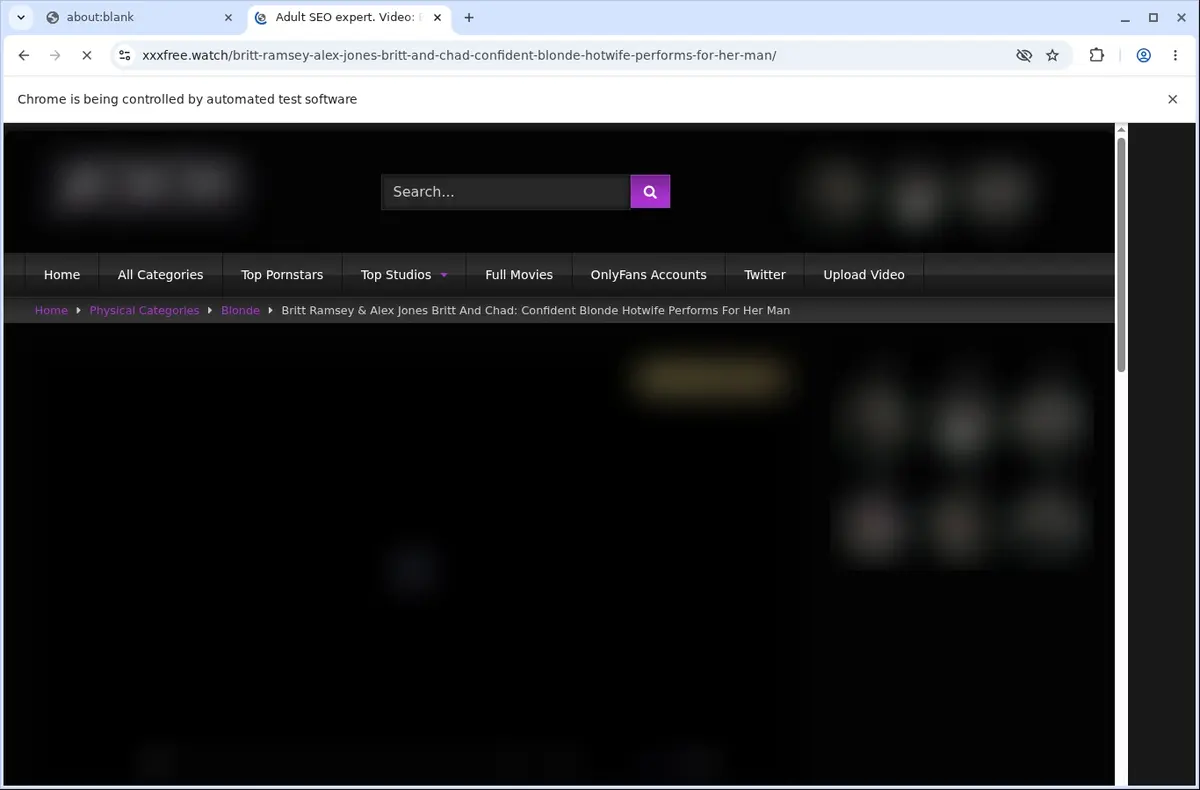Open the Home menu item
The width and height of the screenshot is (1200, 790).
tap(62, 275)
